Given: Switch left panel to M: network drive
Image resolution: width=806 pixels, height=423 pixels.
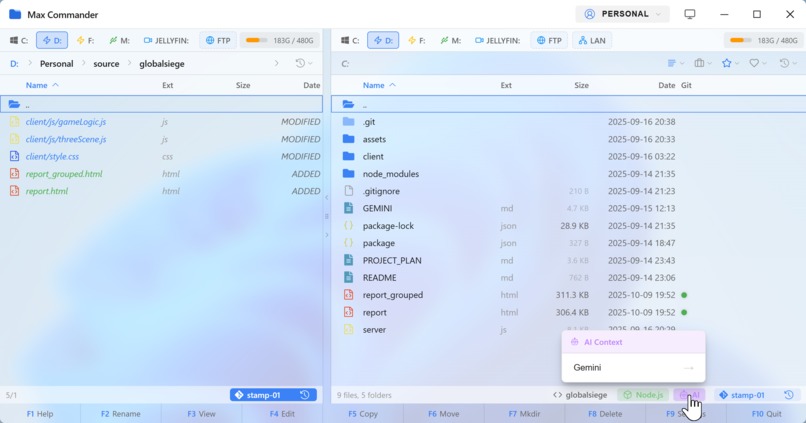Looking at the screenshot, I should [x=119, y=41].
